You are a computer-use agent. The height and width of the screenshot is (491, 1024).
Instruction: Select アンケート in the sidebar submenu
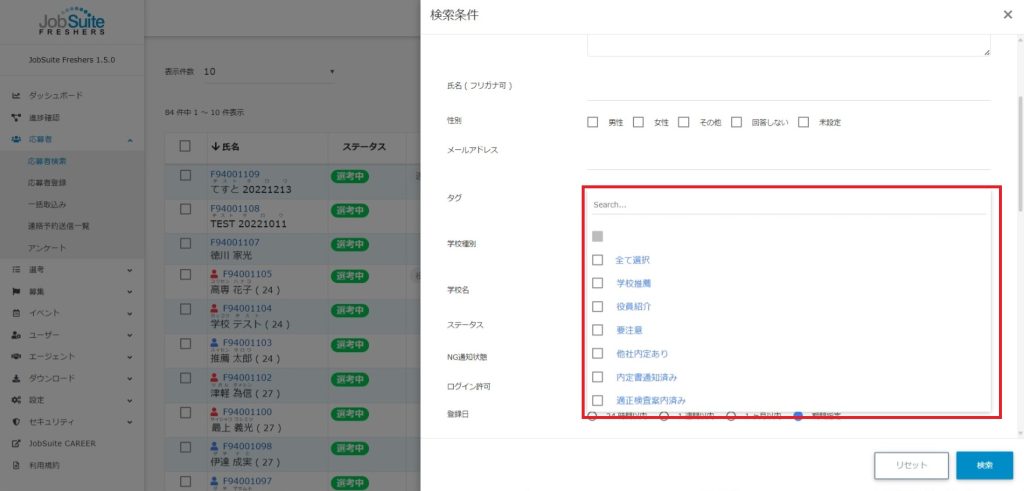[x=47, y=248]
